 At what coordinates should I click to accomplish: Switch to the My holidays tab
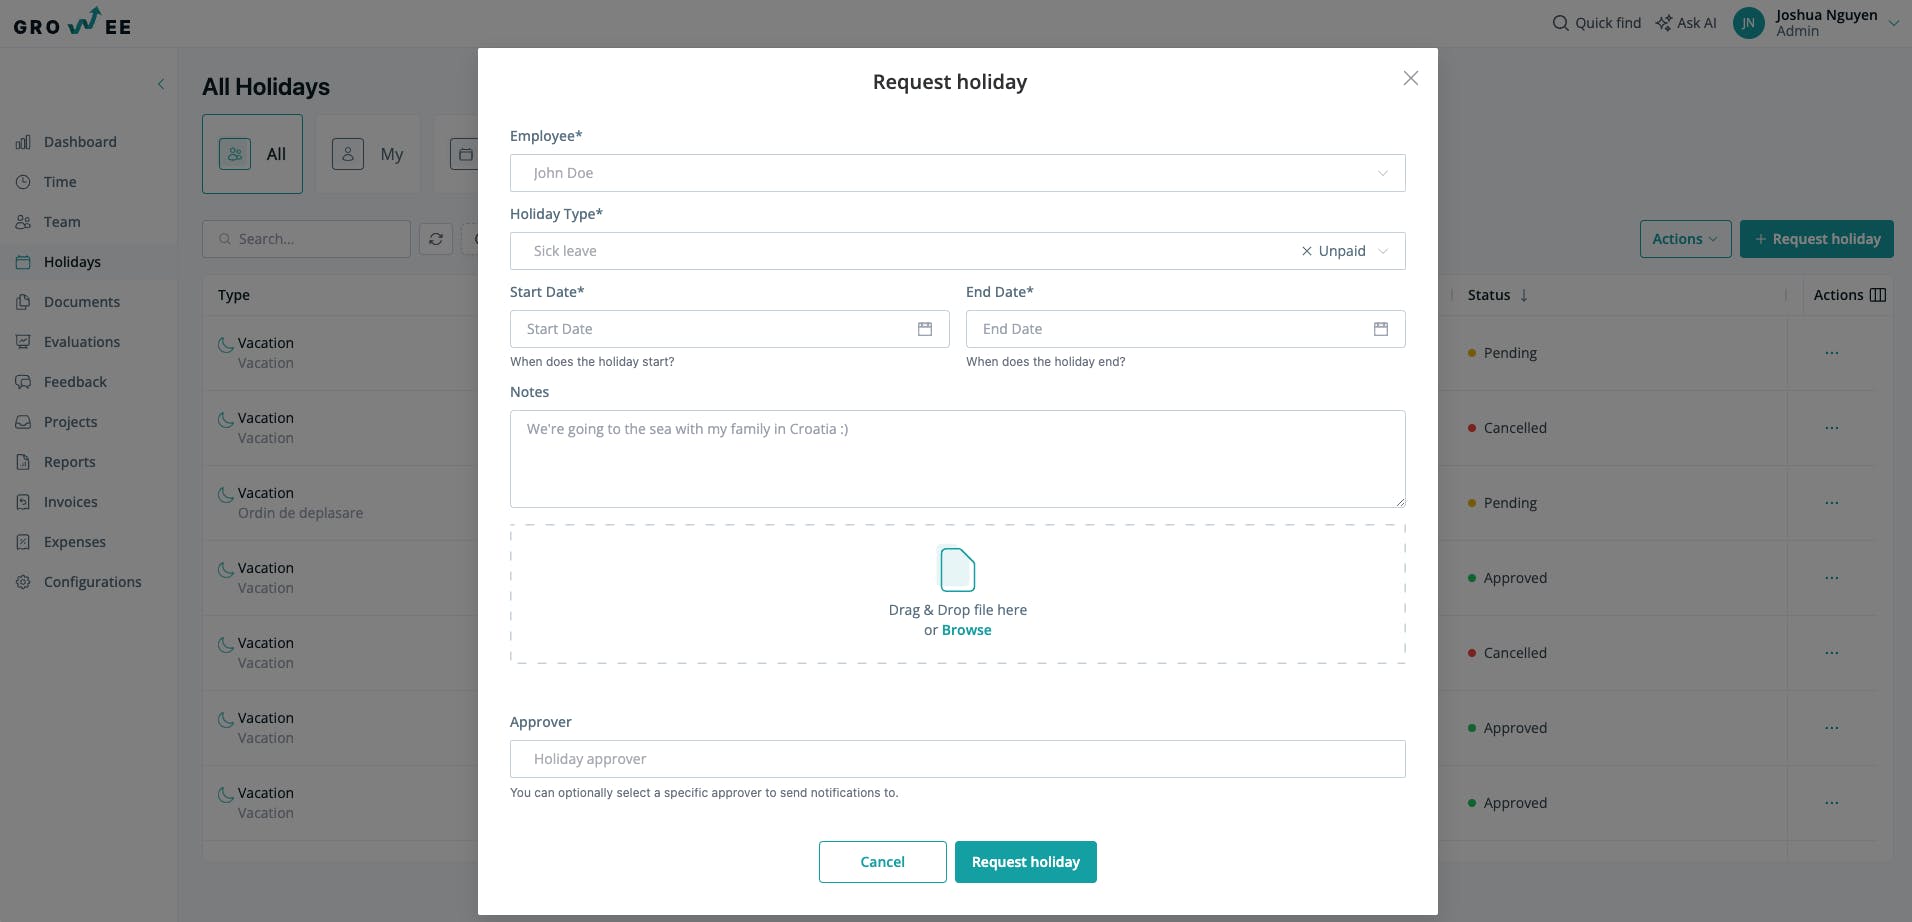(x=368, y=154)
